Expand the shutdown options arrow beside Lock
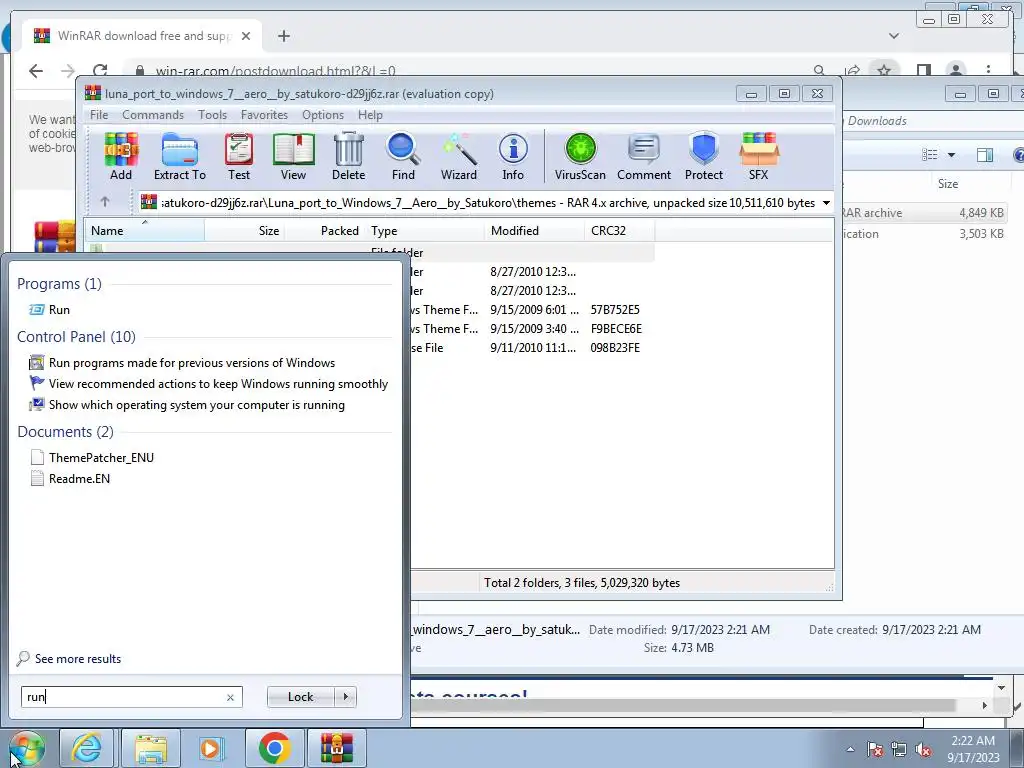This screenshot has height=768, width=1024. [345, 697]
